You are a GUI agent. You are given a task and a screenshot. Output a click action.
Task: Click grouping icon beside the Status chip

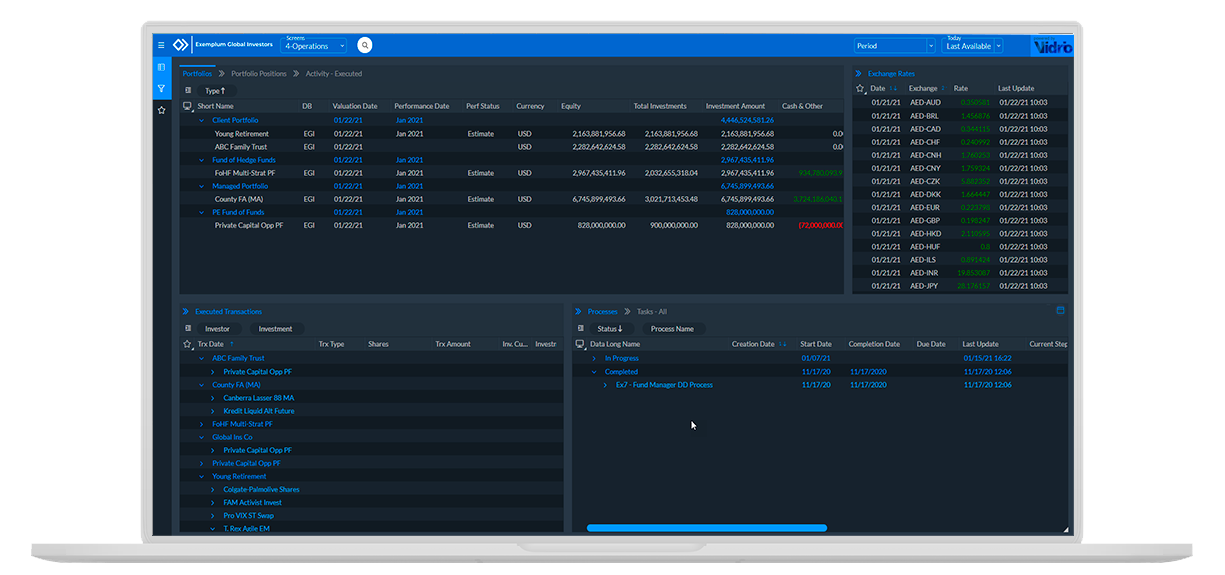point(580,328)
